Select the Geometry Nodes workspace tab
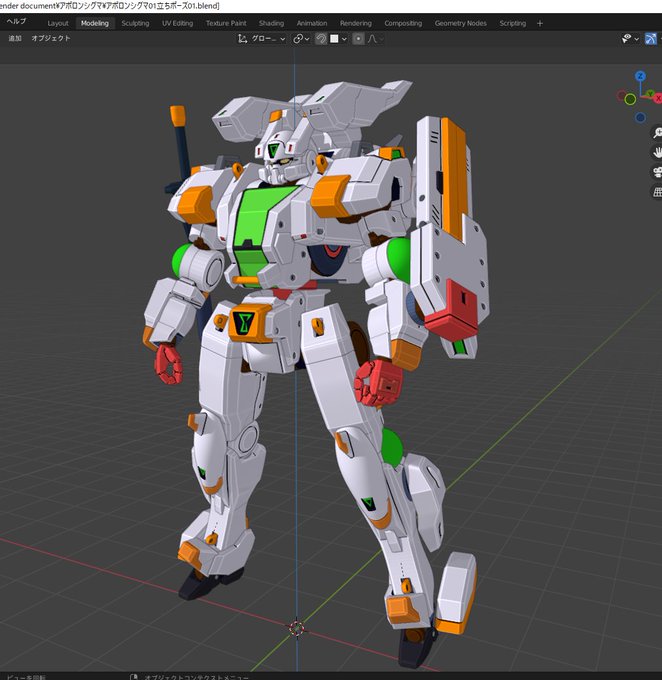This screenshot has width=662, height=680. (x=460, y=23)
